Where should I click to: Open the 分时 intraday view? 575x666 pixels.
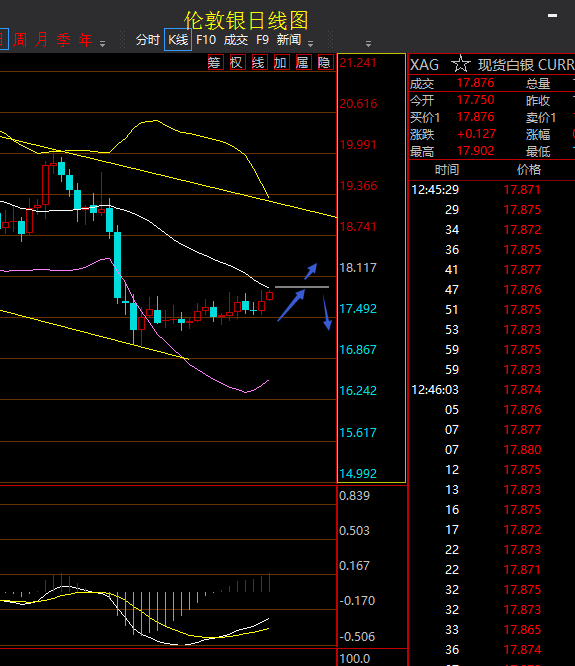click(147, 40)
